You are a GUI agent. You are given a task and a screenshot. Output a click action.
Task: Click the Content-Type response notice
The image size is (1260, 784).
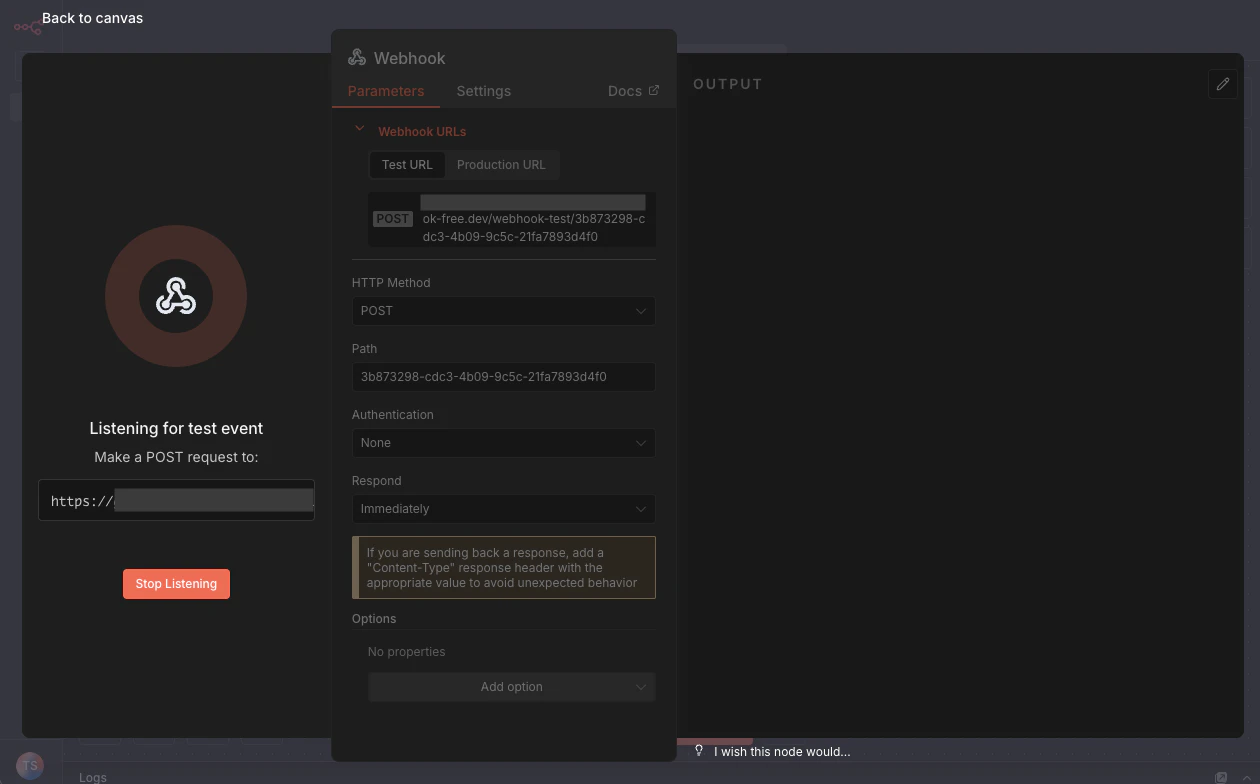(x=504, y=568)
